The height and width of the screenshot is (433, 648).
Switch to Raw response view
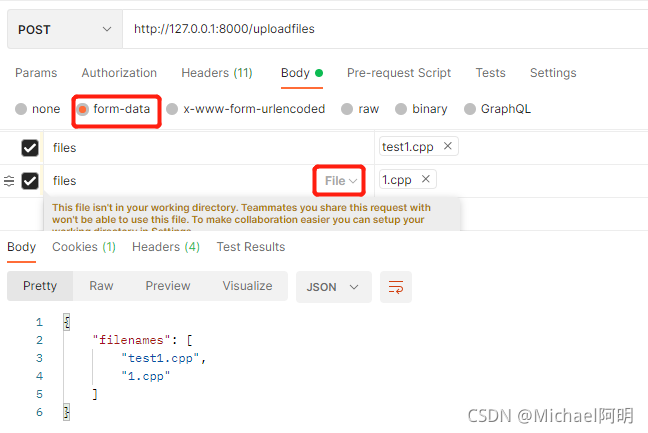point(101,286)
